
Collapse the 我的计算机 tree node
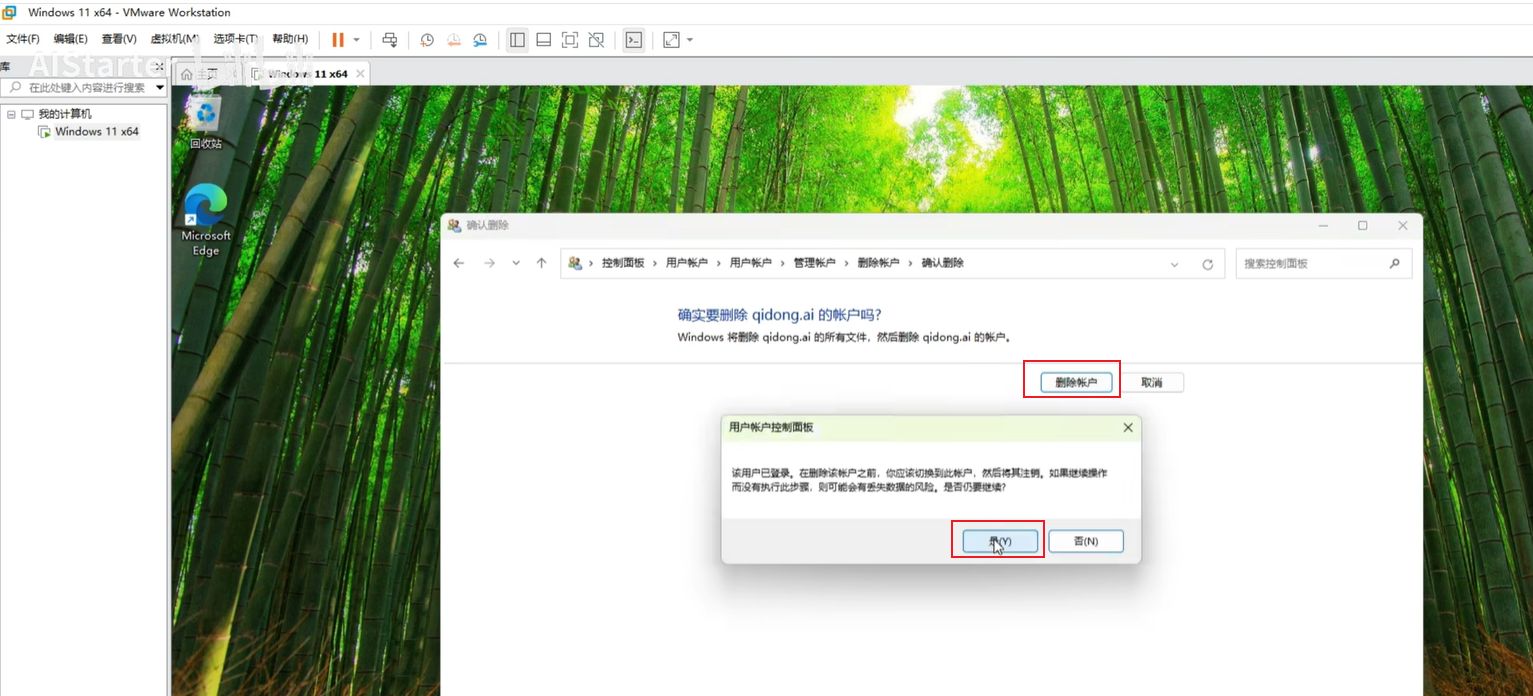point(11,114)
